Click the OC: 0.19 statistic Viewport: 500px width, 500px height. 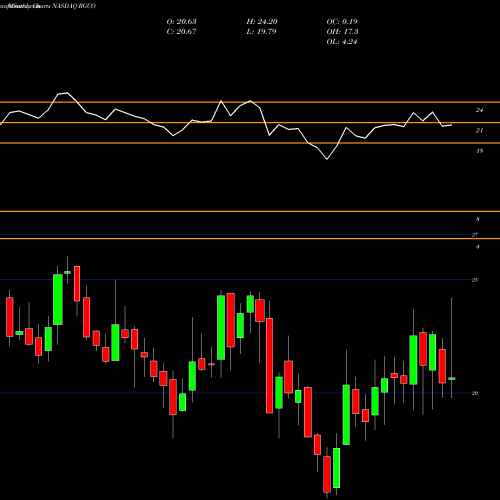click(342, 22)
